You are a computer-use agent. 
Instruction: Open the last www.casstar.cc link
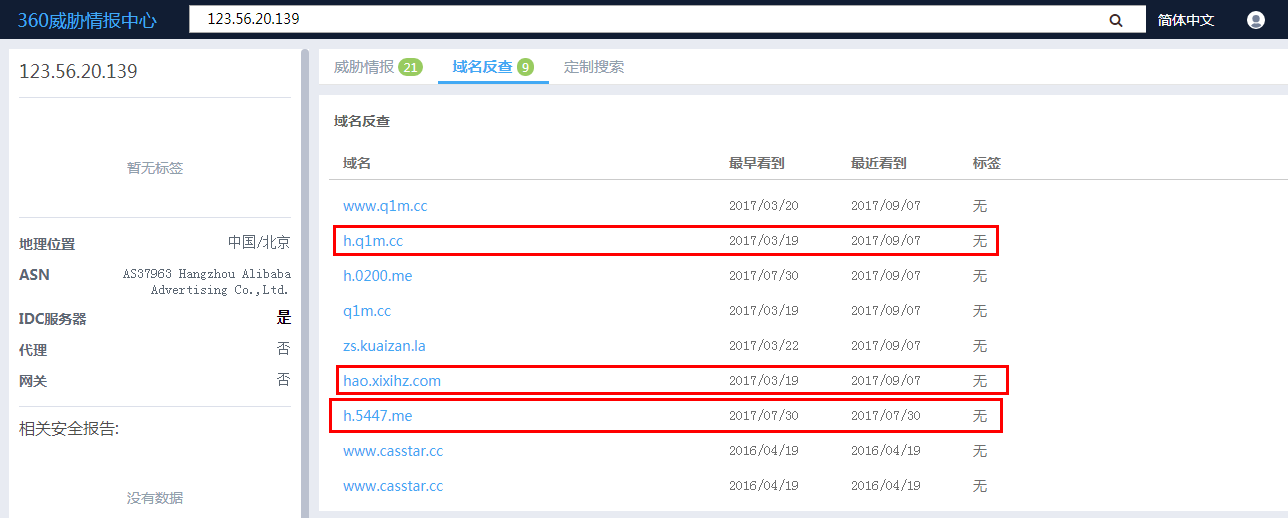click(x=393, y=486)
